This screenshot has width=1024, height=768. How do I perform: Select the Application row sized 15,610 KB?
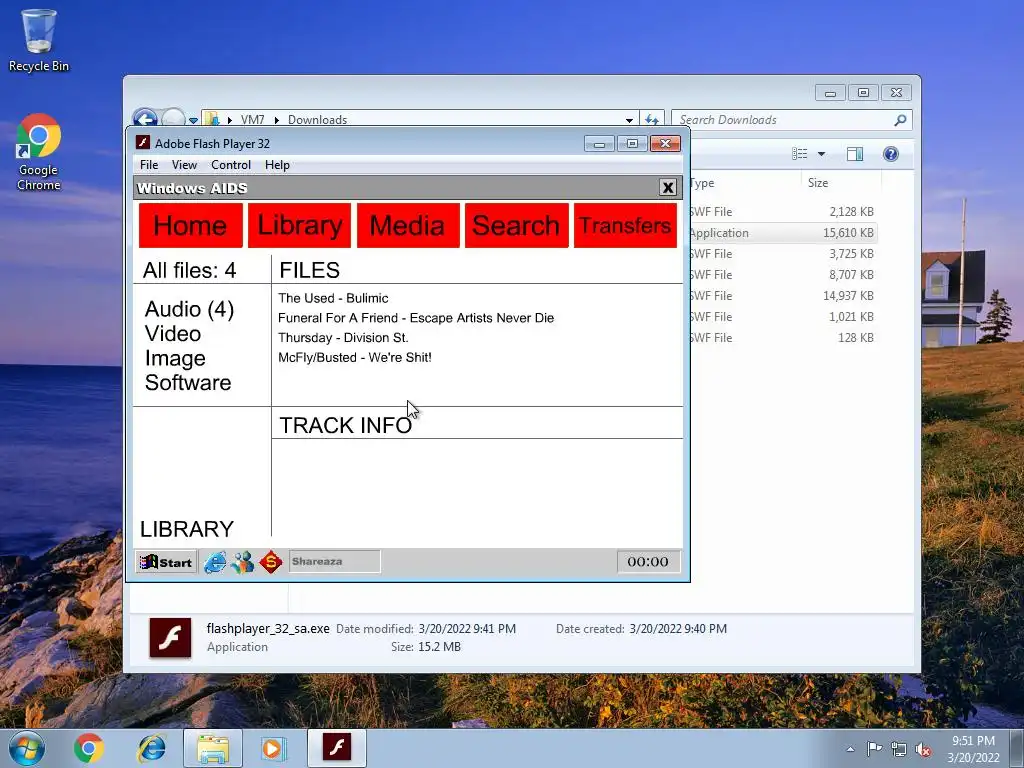(x=782, y=232)
